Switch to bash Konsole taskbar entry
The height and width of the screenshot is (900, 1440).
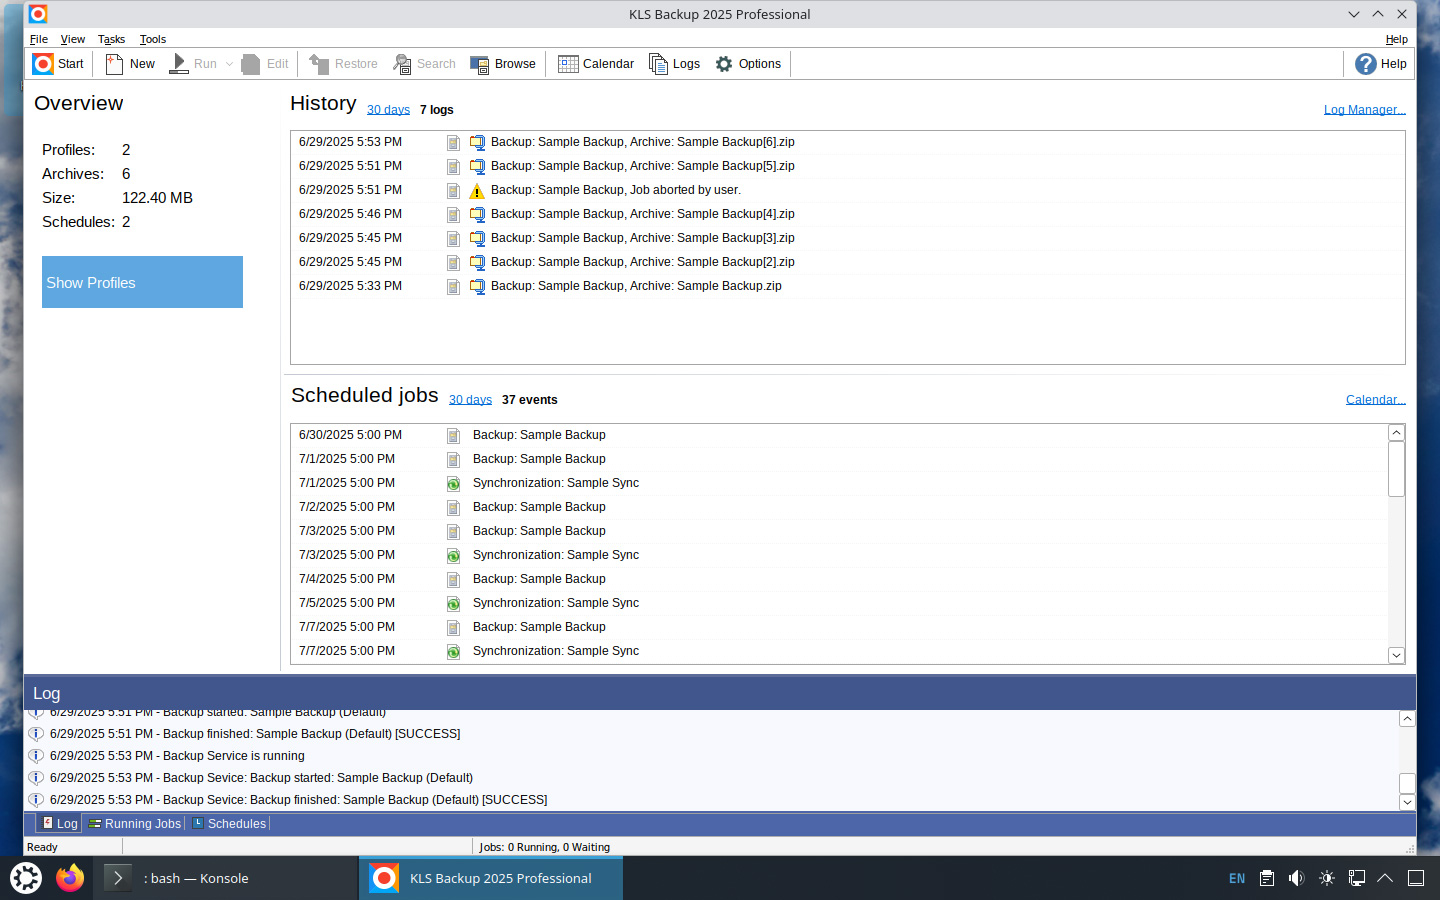(x=226, y=878)
